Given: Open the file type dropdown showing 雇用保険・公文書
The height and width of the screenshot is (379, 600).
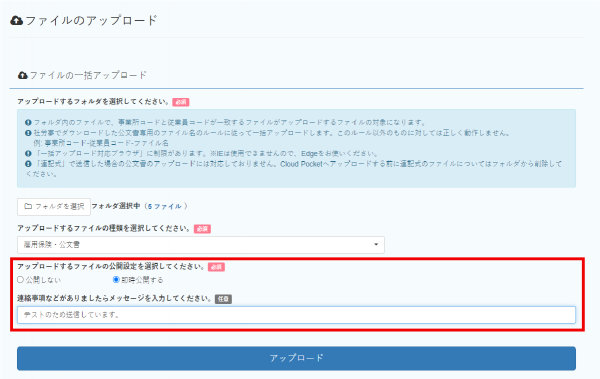Looking at the screenshot, I should pyautogui.click(x=201, y=245).
